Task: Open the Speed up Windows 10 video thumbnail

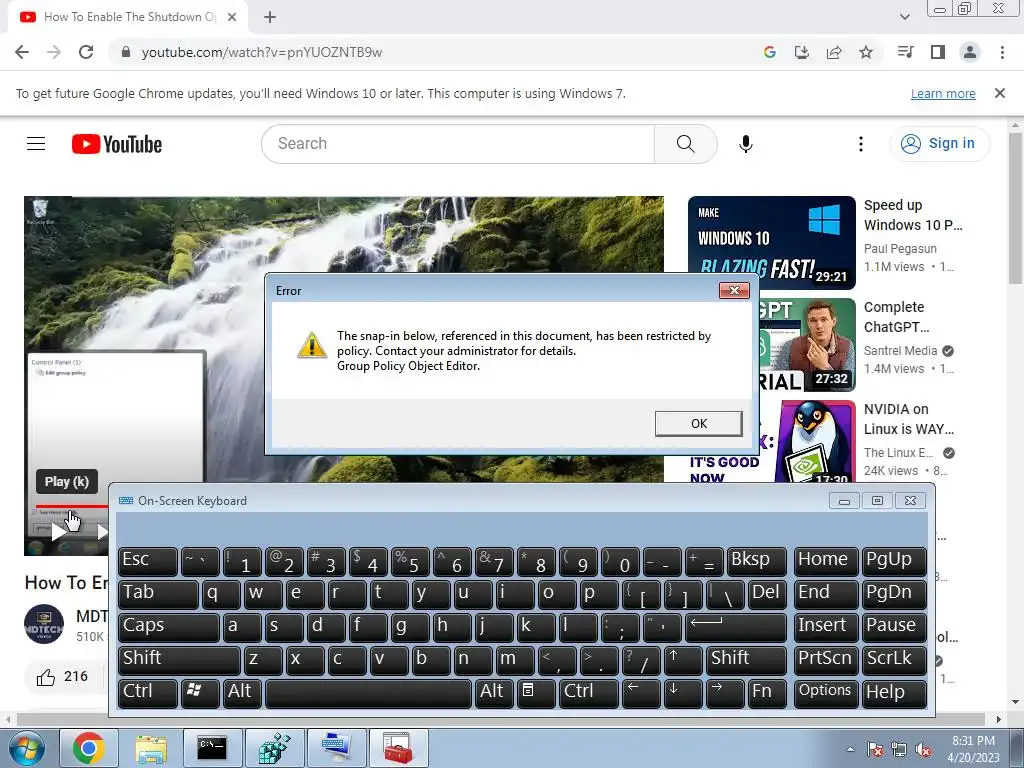Action: [x=771, y=242]
